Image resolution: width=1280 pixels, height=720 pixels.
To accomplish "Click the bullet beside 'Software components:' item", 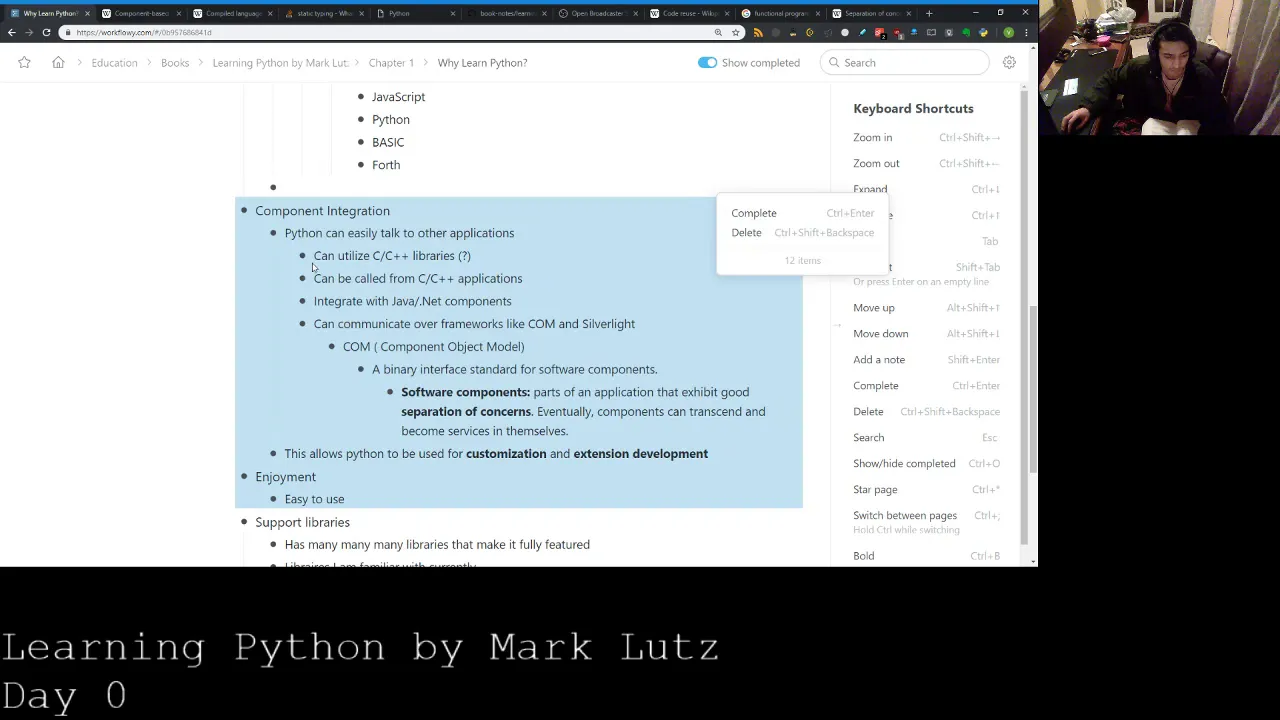I will tap(390, 392).
